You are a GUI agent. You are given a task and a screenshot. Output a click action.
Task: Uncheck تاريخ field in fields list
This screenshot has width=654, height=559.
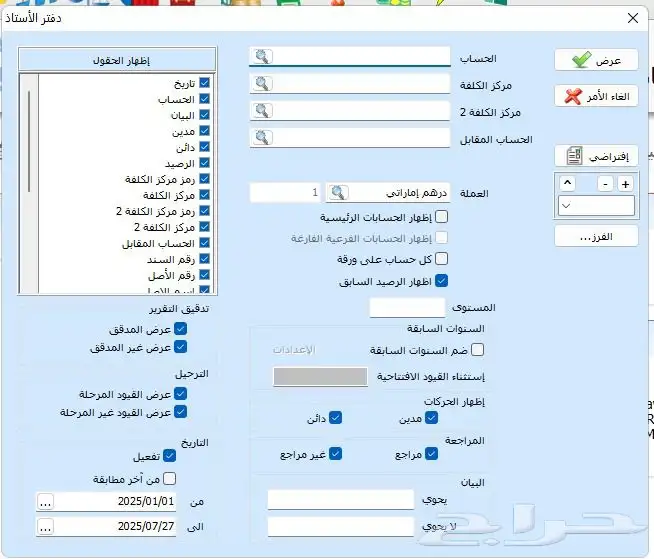[204, 83]
